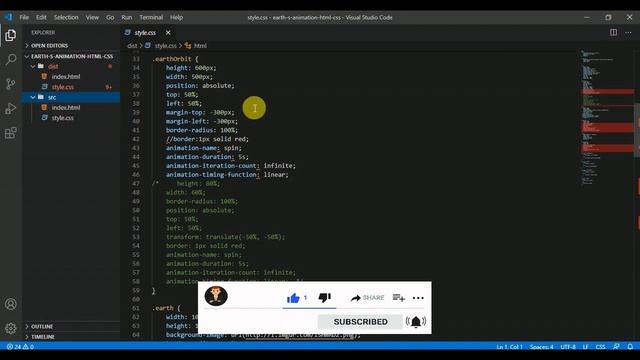This screenshot has height=360, width=640.
Task: Open the Extensions view icon
Action: click(x=11, y=133)
